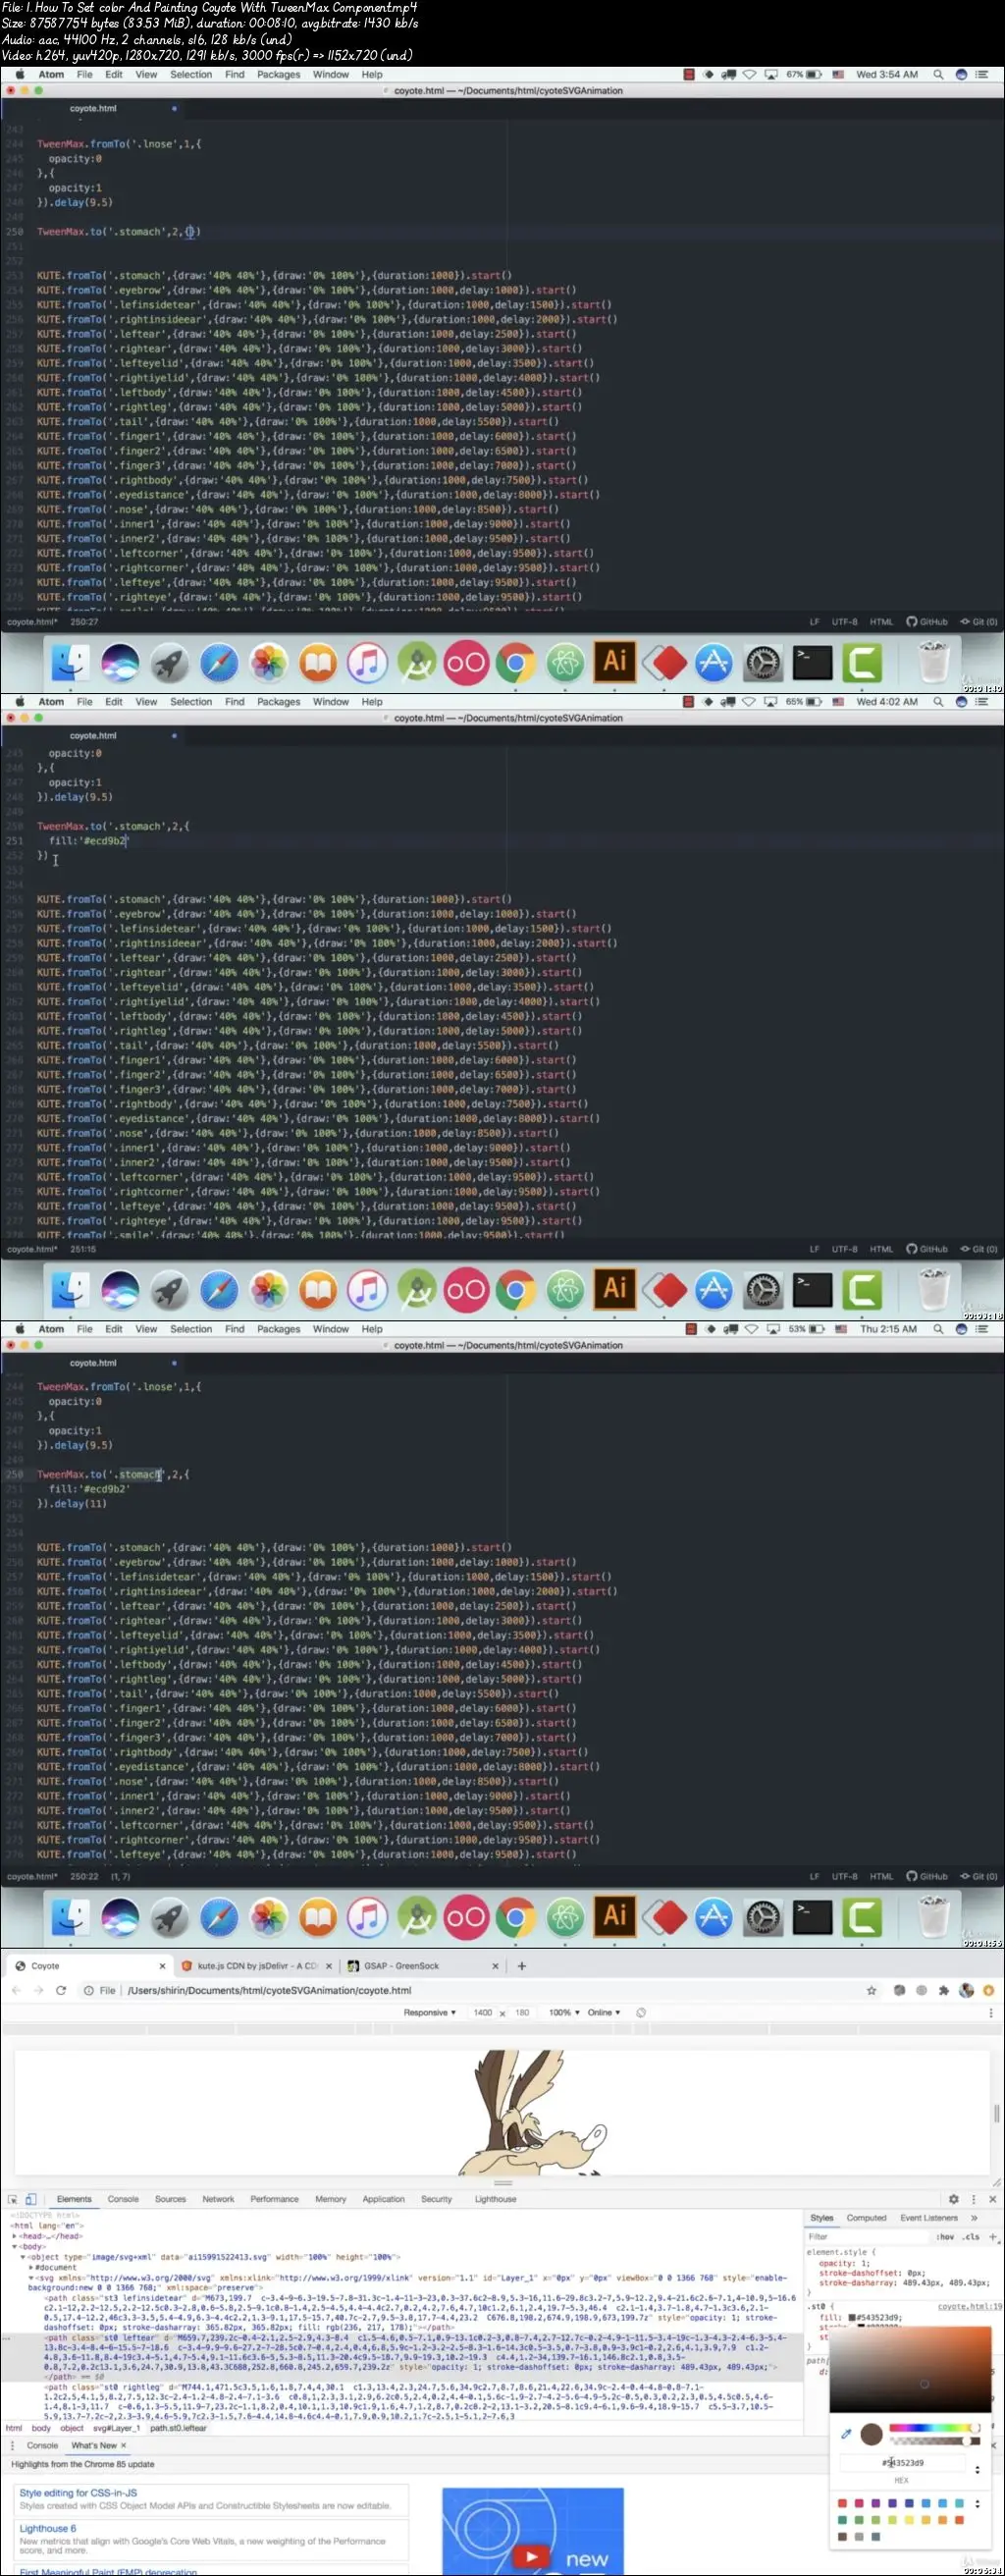Switch to the Computed styles tab

[866, 2218]
